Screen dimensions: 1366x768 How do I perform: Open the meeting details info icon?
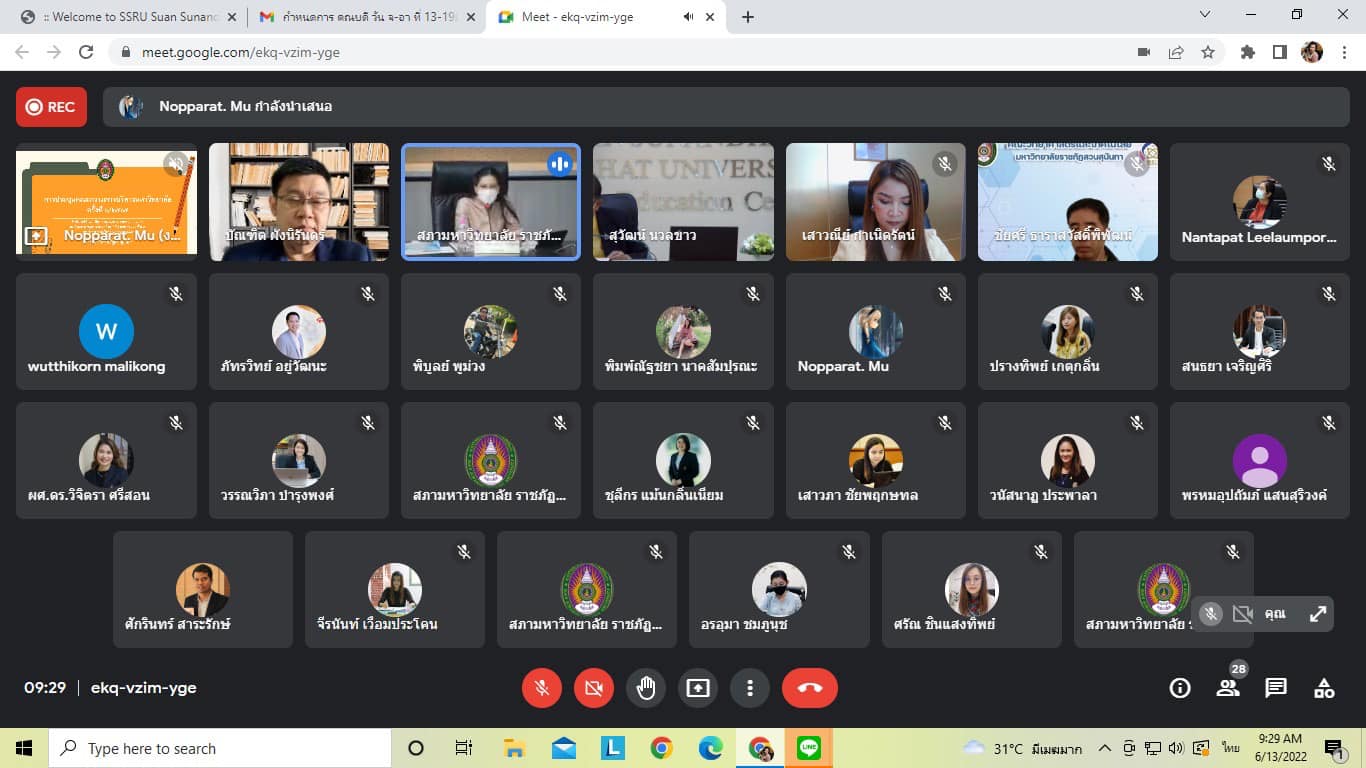[x=1180, y=688]
